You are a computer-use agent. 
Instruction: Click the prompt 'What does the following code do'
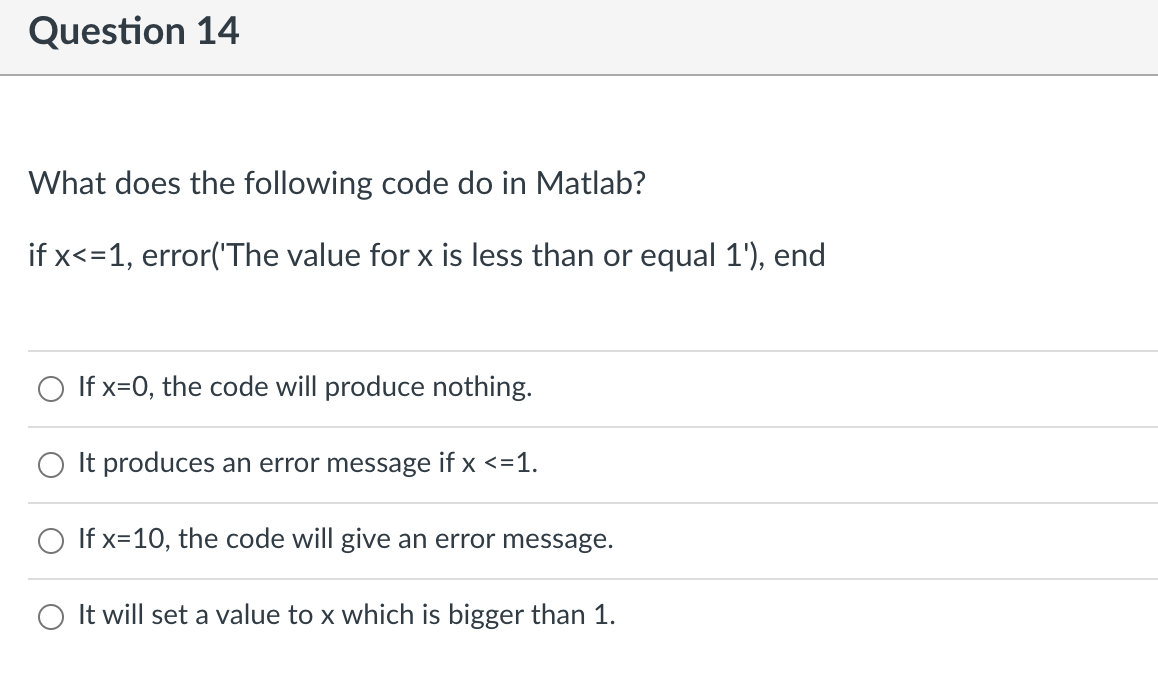pos(261,183)
